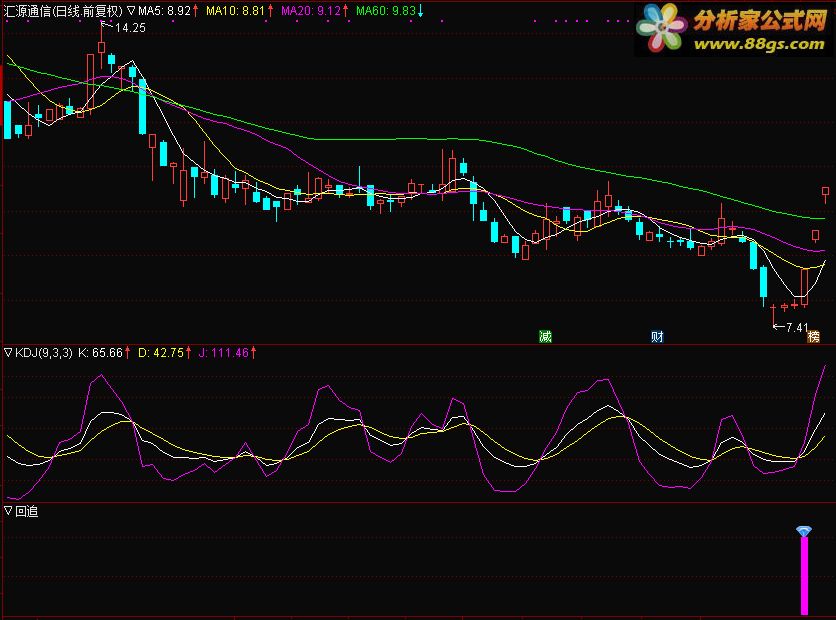Click the MA10: 8.81 value

click(235, 11)
